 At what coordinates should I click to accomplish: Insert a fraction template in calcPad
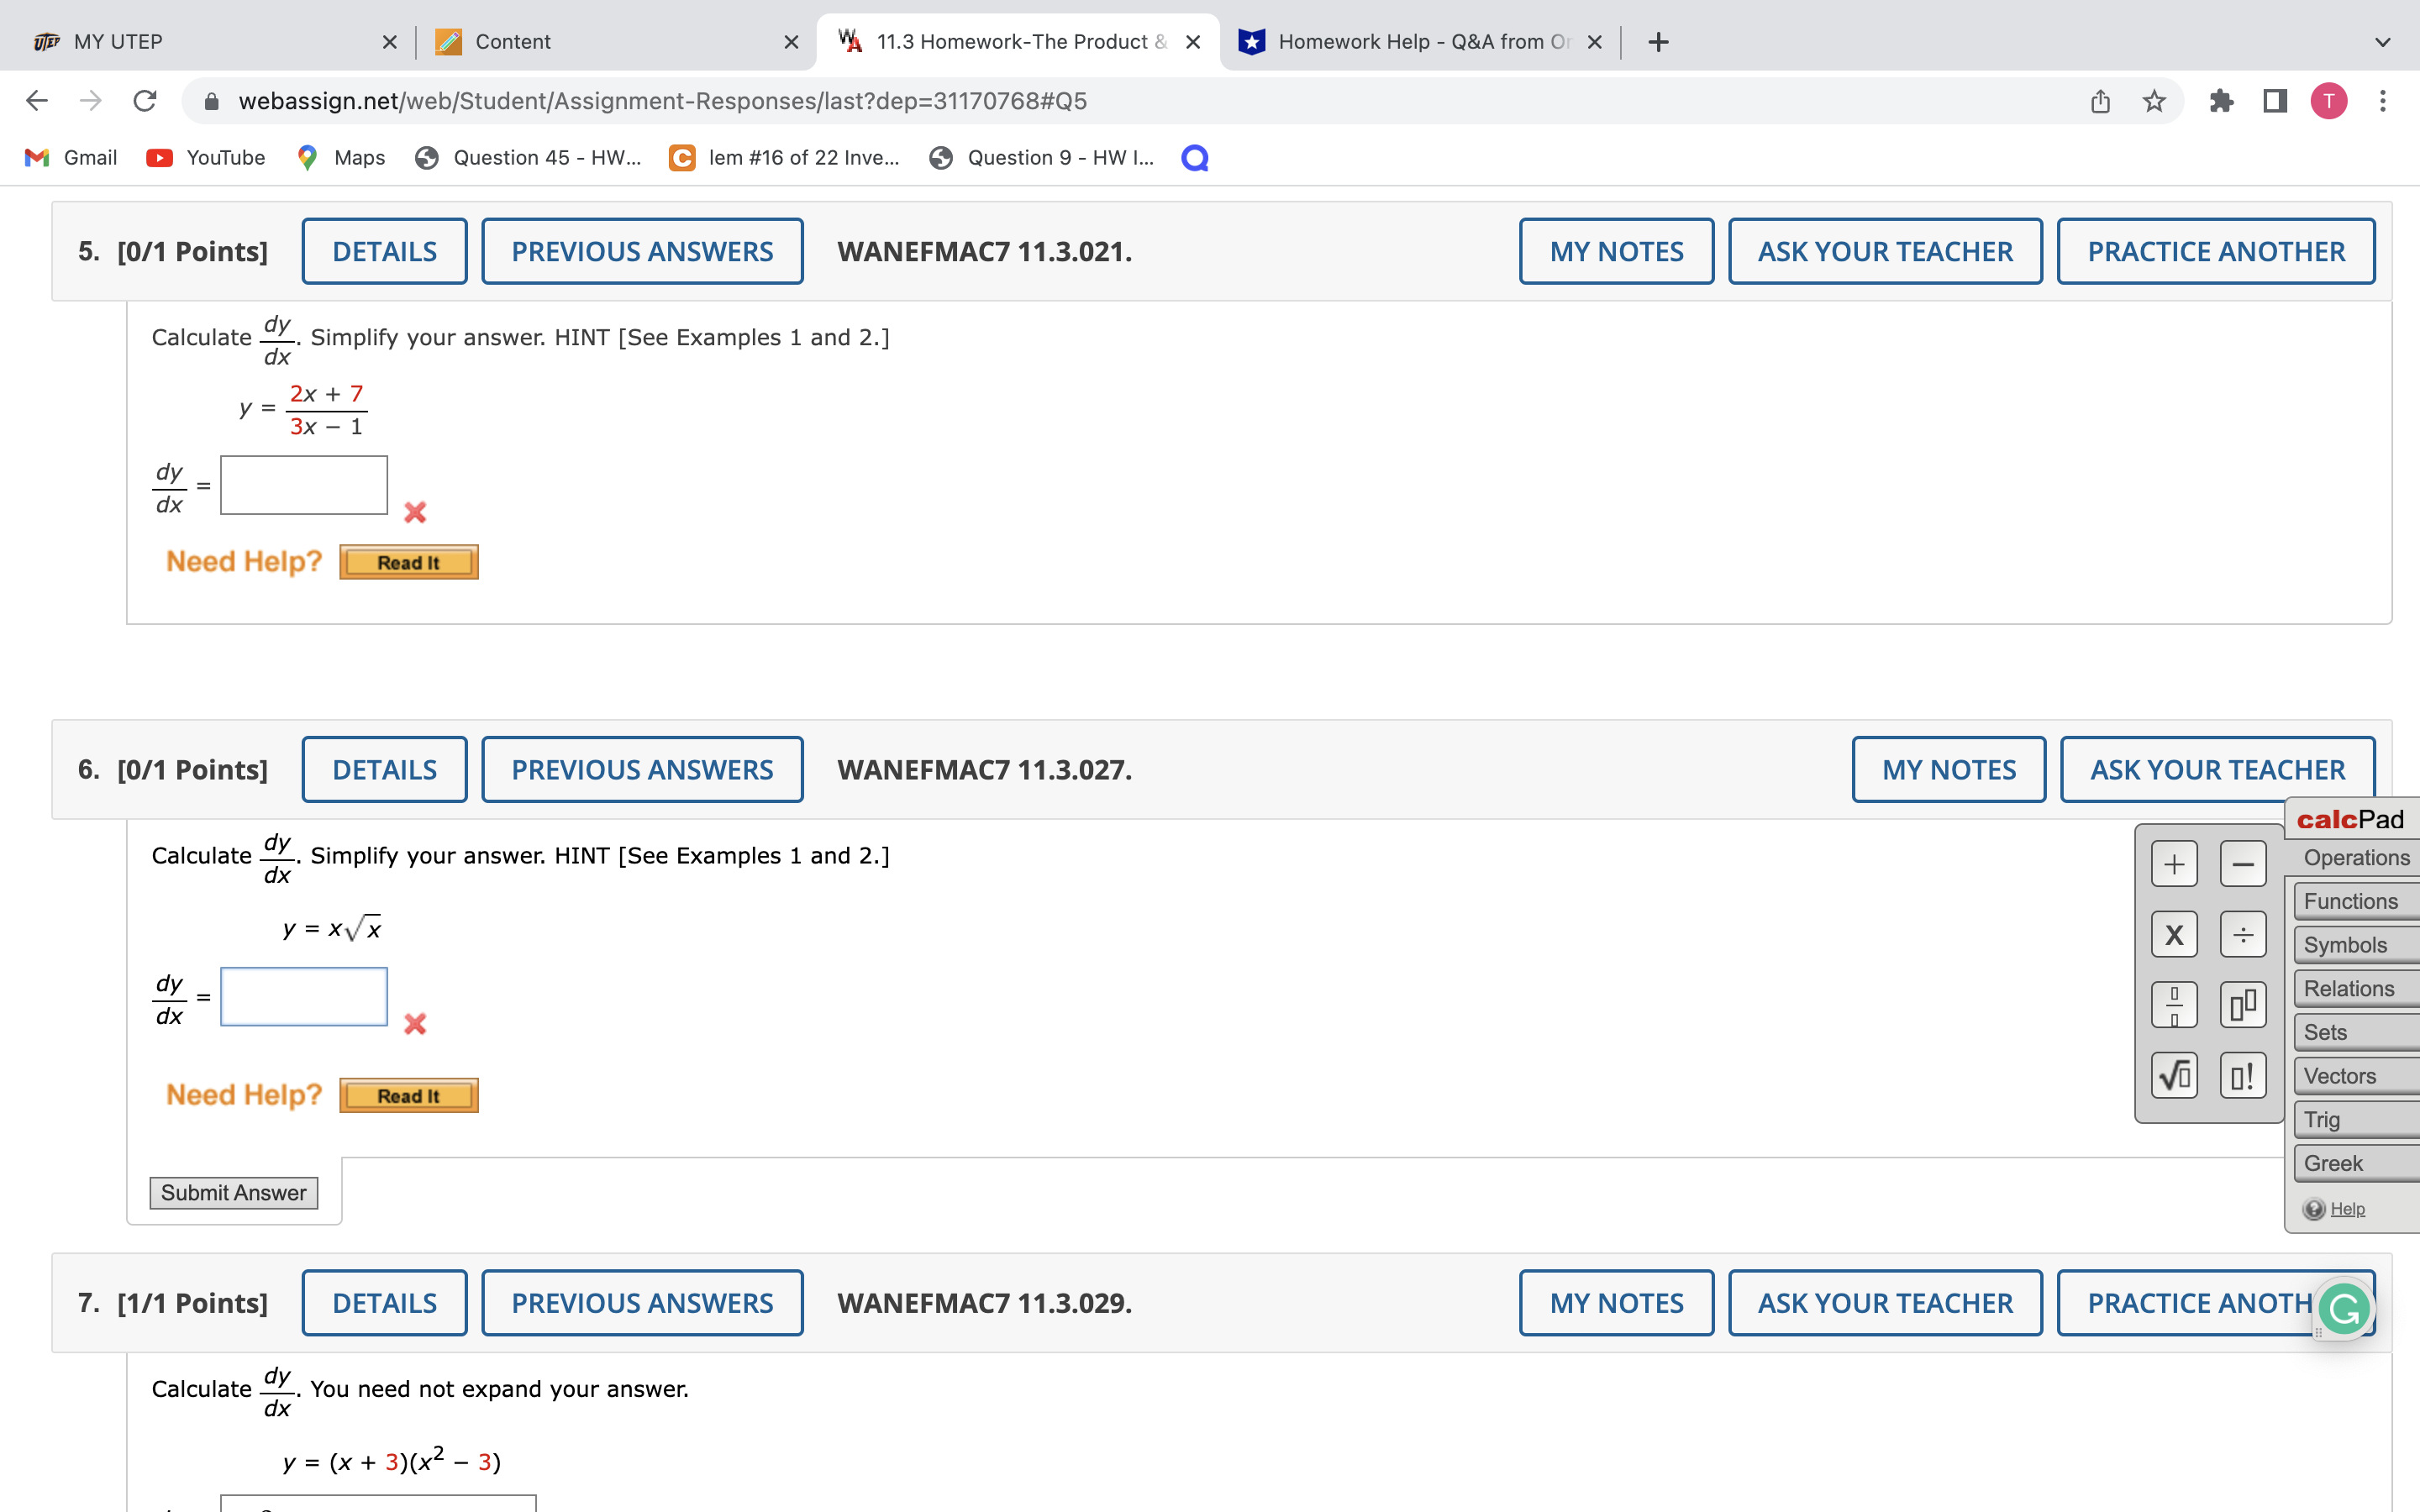click(2173, 1005)
